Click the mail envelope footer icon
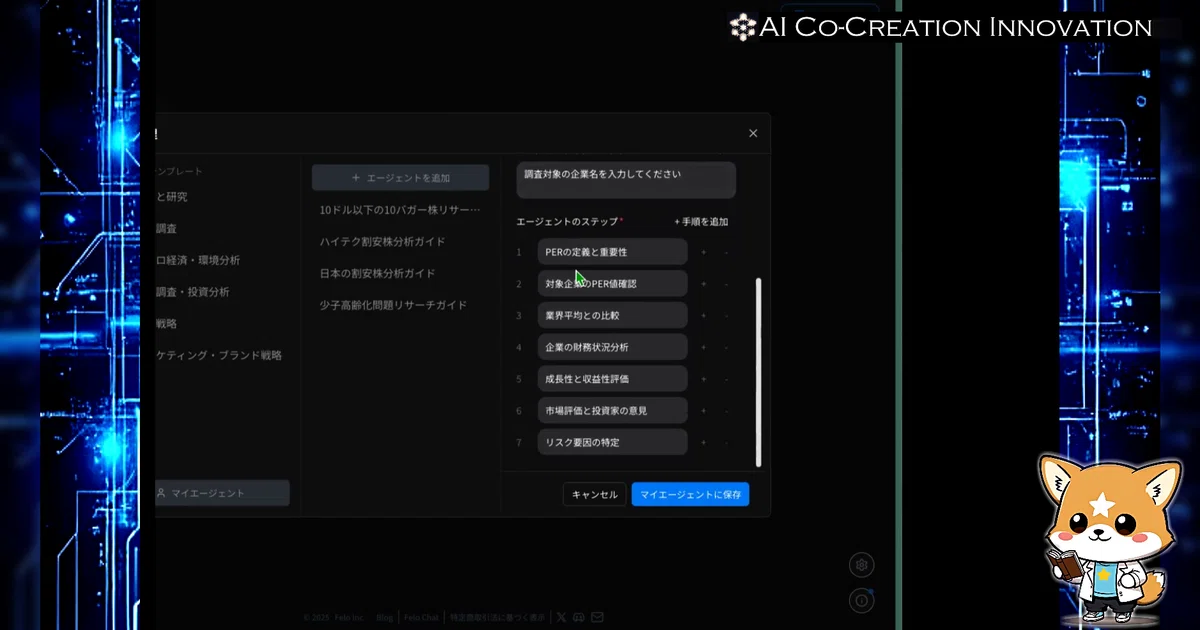The height and width of the screenshot is (630, 1200). (597, 617)
